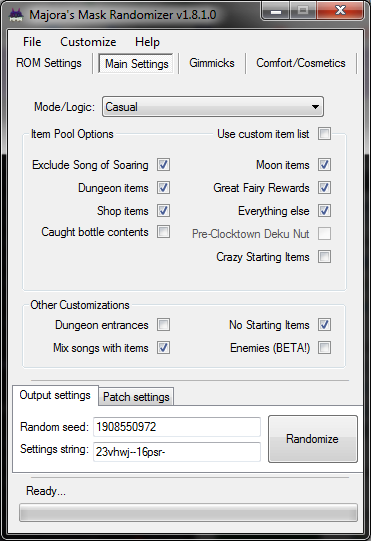
Task: Uncheck the Everything else checkbox
Action: (x=324, y=210)
